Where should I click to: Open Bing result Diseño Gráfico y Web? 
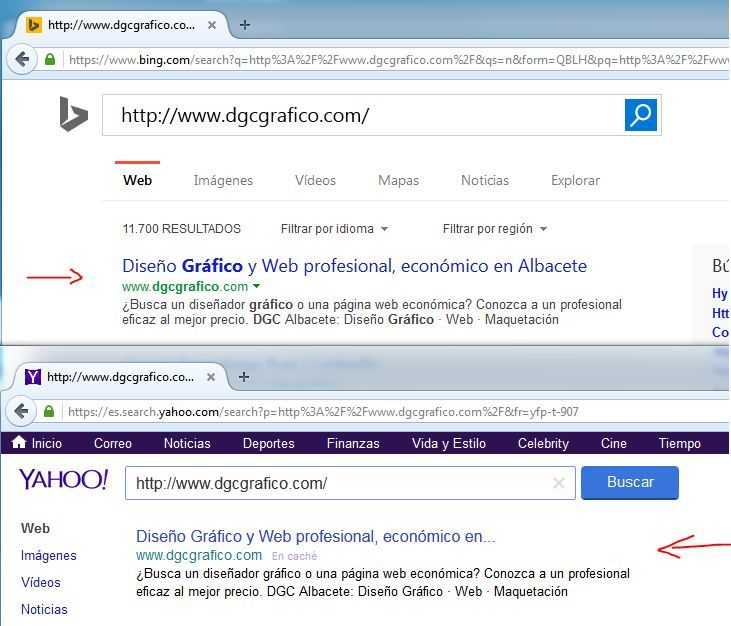point(354,266)
